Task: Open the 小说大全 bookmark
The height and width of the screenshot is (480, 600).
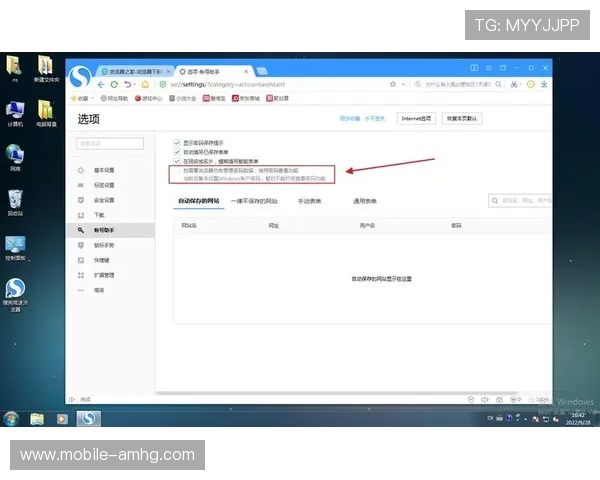Action: [183, 98]
